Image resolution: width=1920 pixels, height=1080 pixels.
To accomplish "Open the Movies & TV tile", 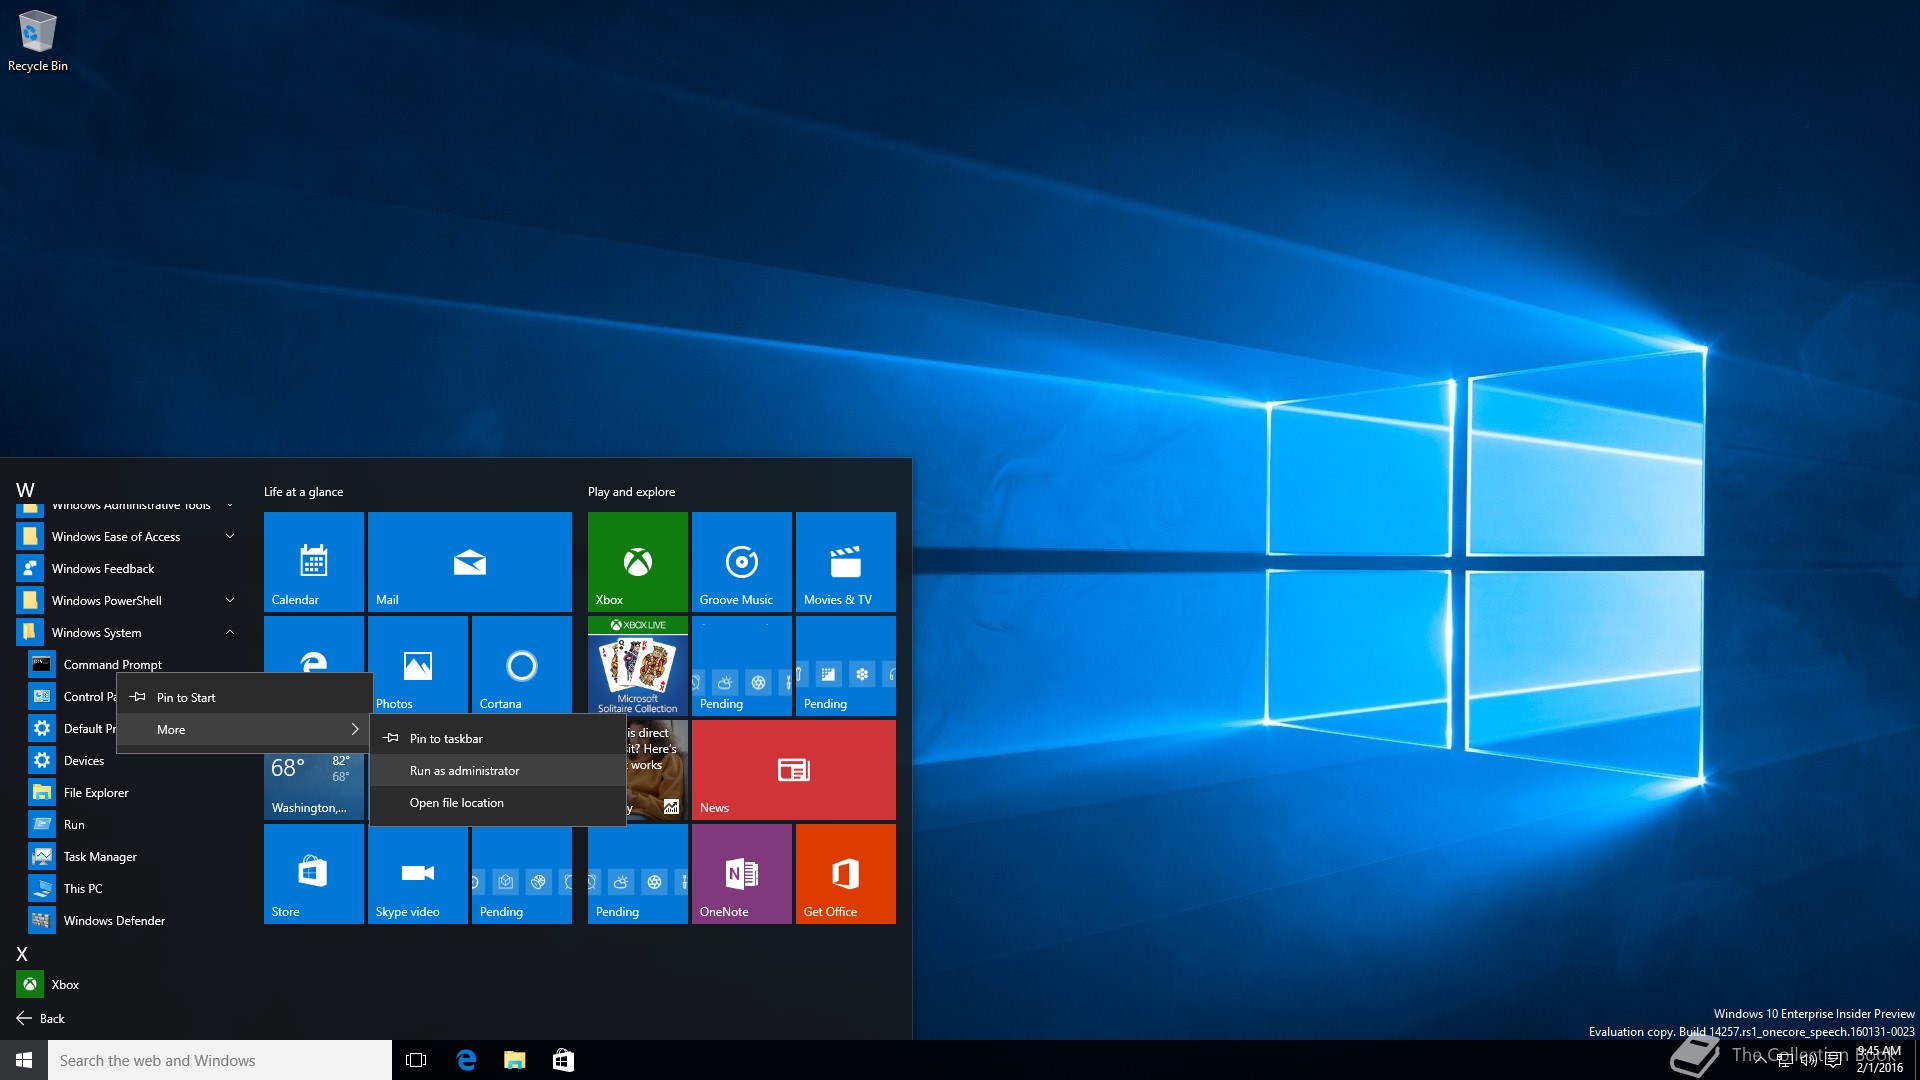I will (845, 561).
